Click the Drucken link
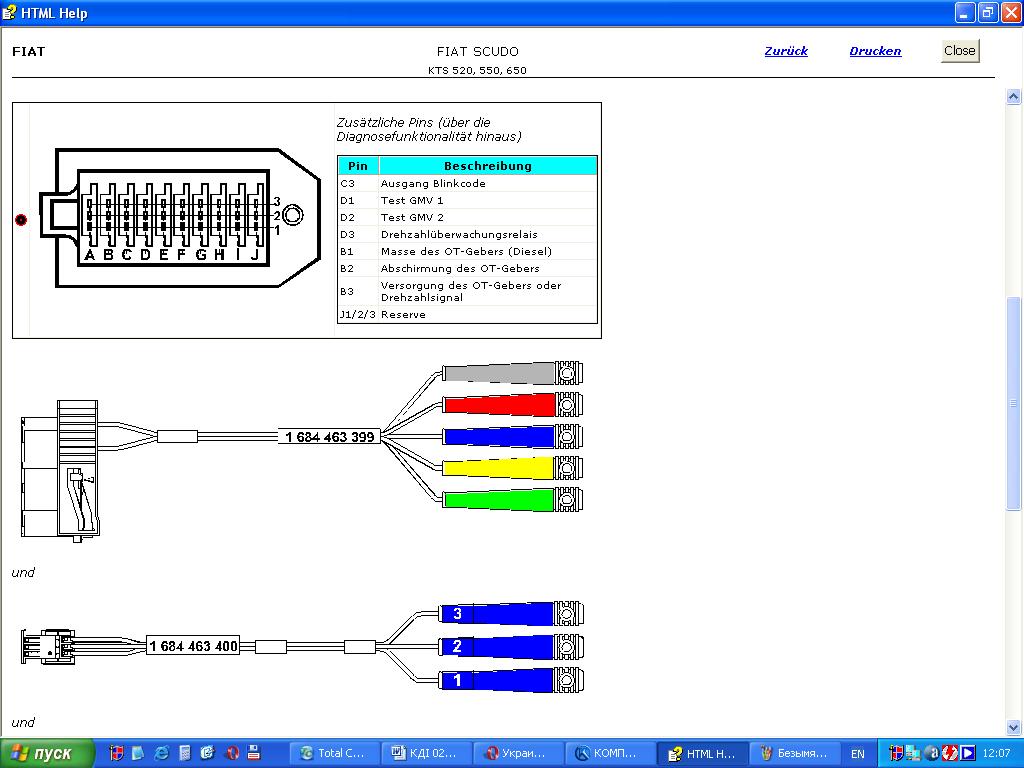1024x768 pixels. click(875, 51)
